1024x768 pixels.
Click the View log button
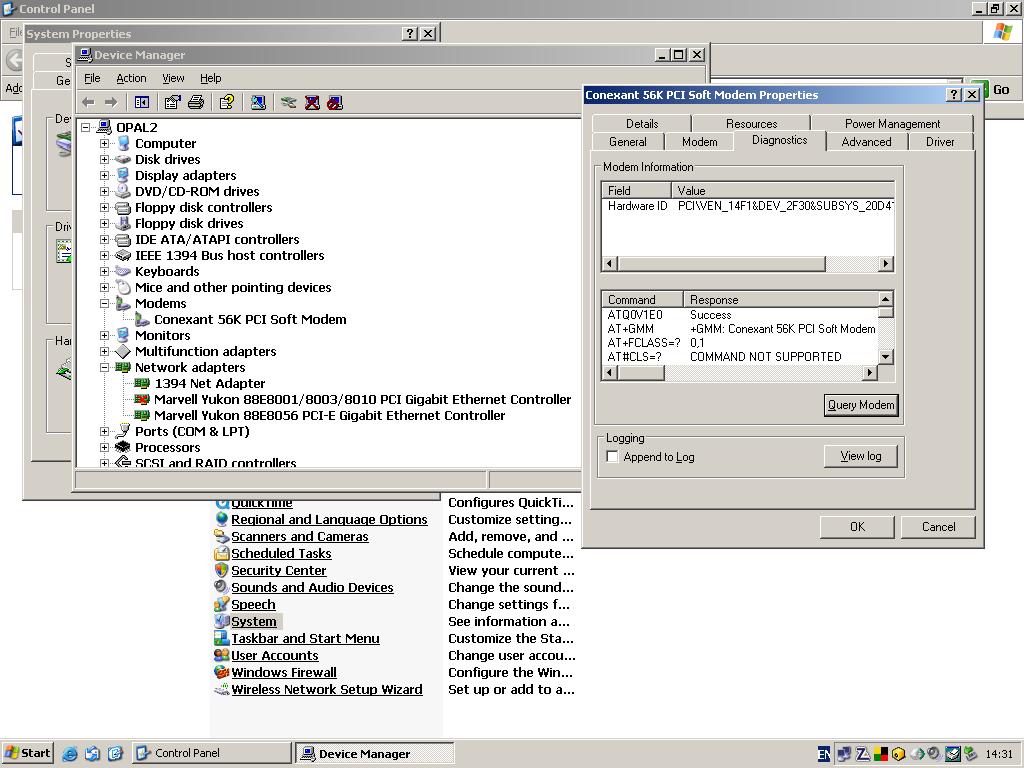(861, 456)
